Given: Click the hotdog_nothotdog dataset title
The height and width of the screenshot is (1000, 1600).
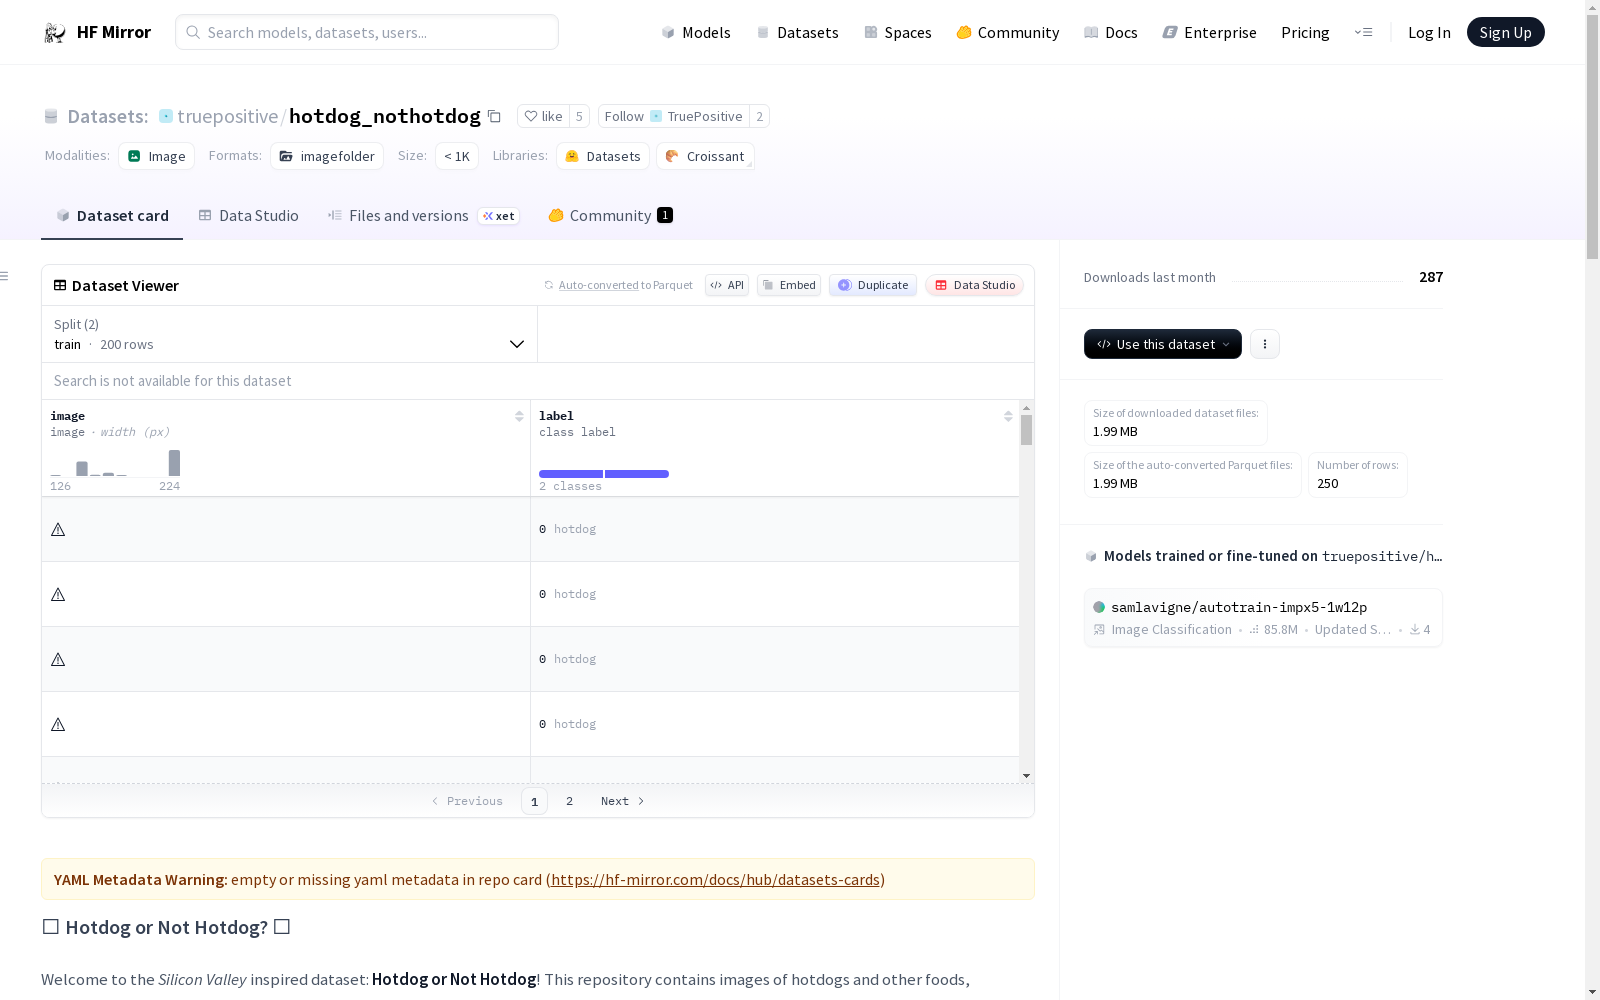Looking at the screenshot, I should point(385,116).
